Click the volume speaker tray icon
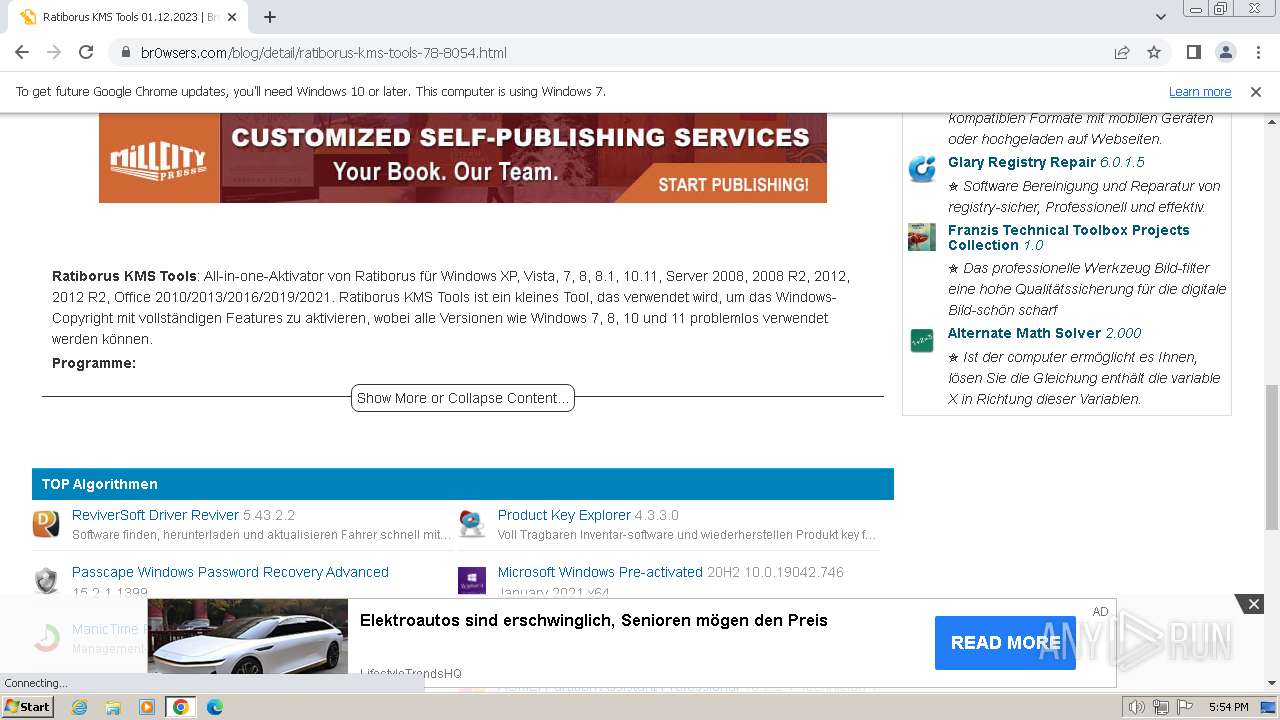Viewport: 1280px width, 720px height. pos(1137,707)
